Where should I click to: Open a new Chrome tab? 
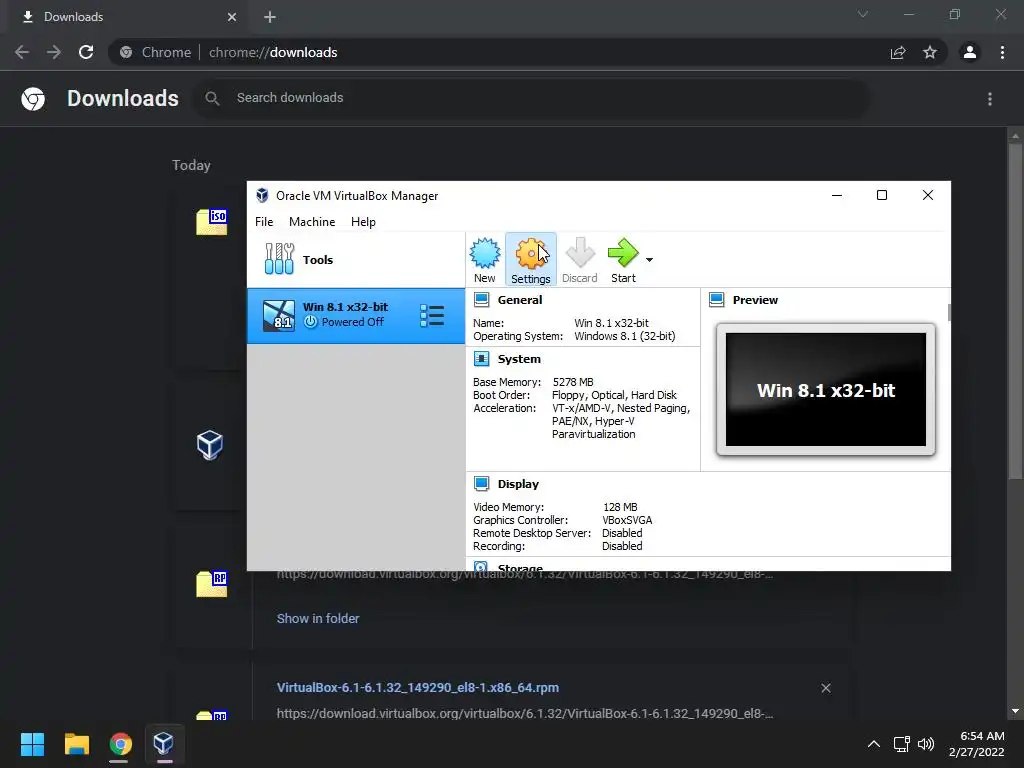tap(270, 17)
